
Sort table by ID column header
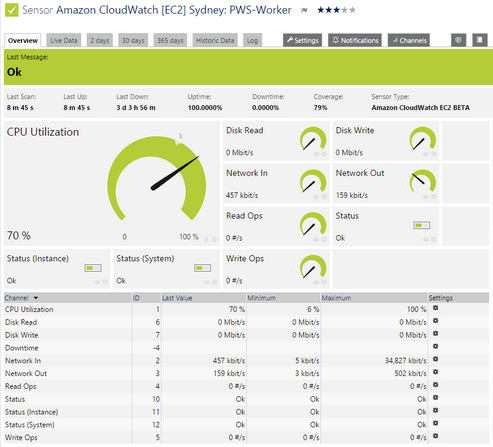[136, 298]
